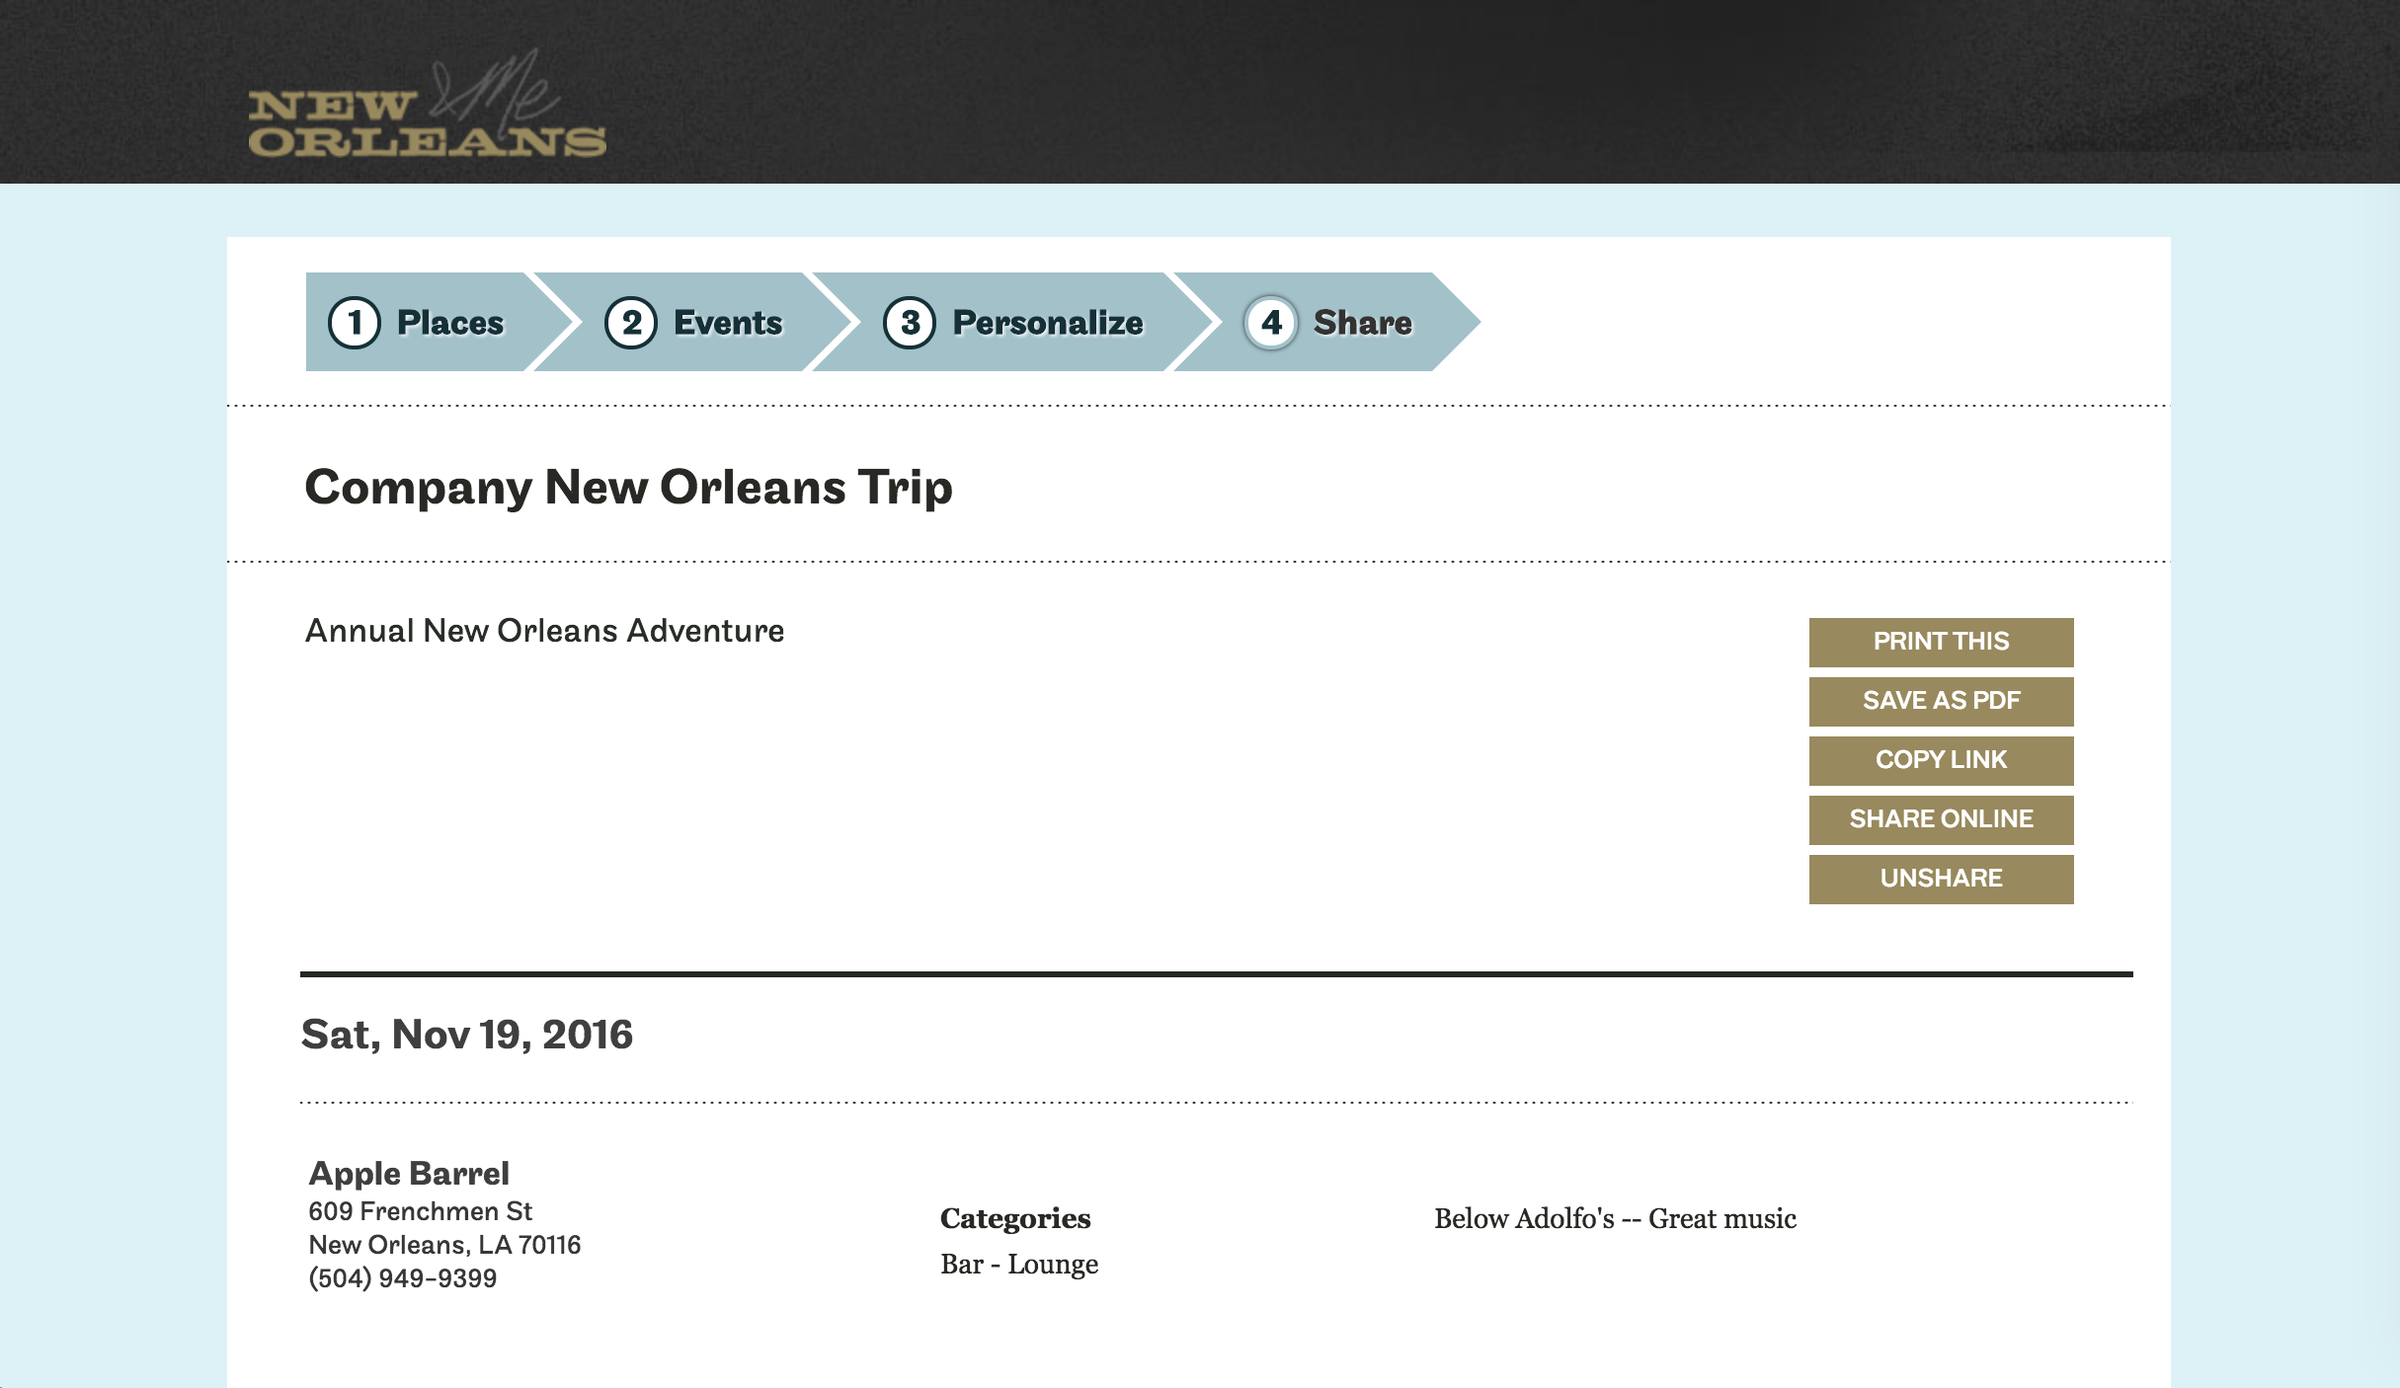Click the PRINT THIS button
Viewport: 2400px width, 1388px height.
[x=1941, y=642]
